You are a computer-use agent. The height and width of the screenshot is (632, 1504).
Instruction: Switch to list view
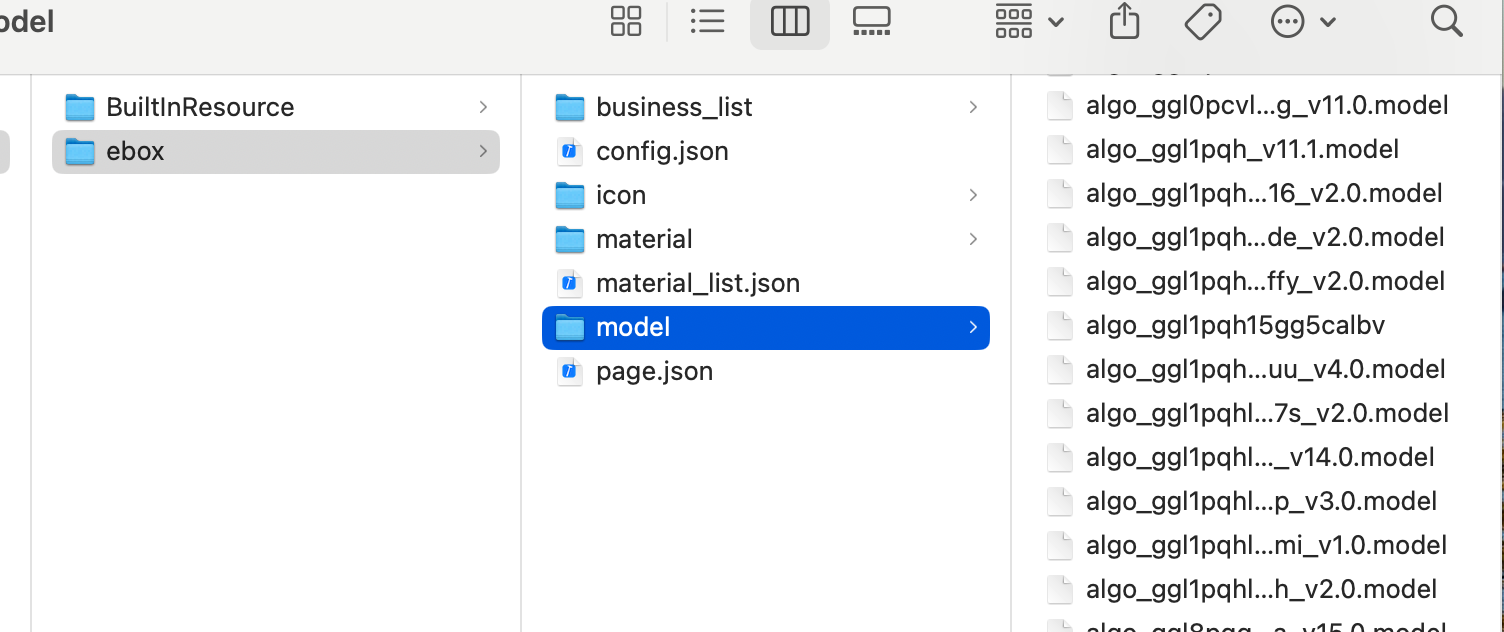pyautogui.click(x=708, y=21)
